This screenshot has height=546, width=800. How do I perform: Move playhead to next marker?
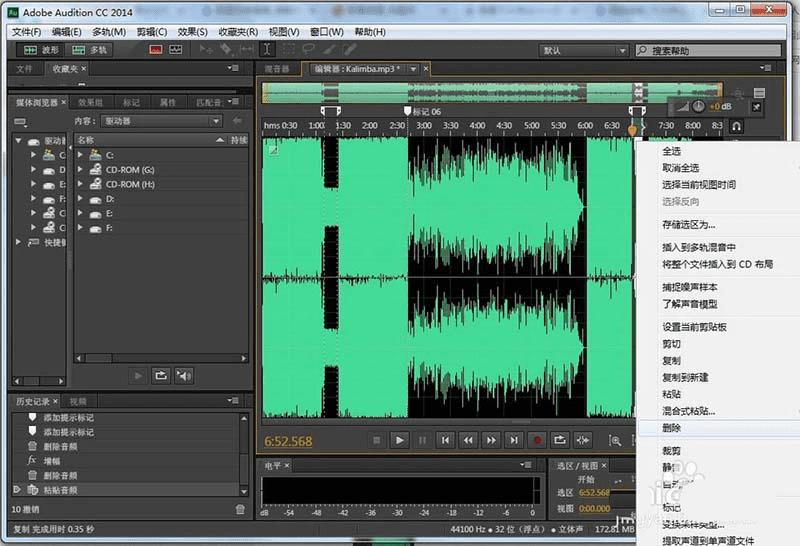(x=514, y=439)
